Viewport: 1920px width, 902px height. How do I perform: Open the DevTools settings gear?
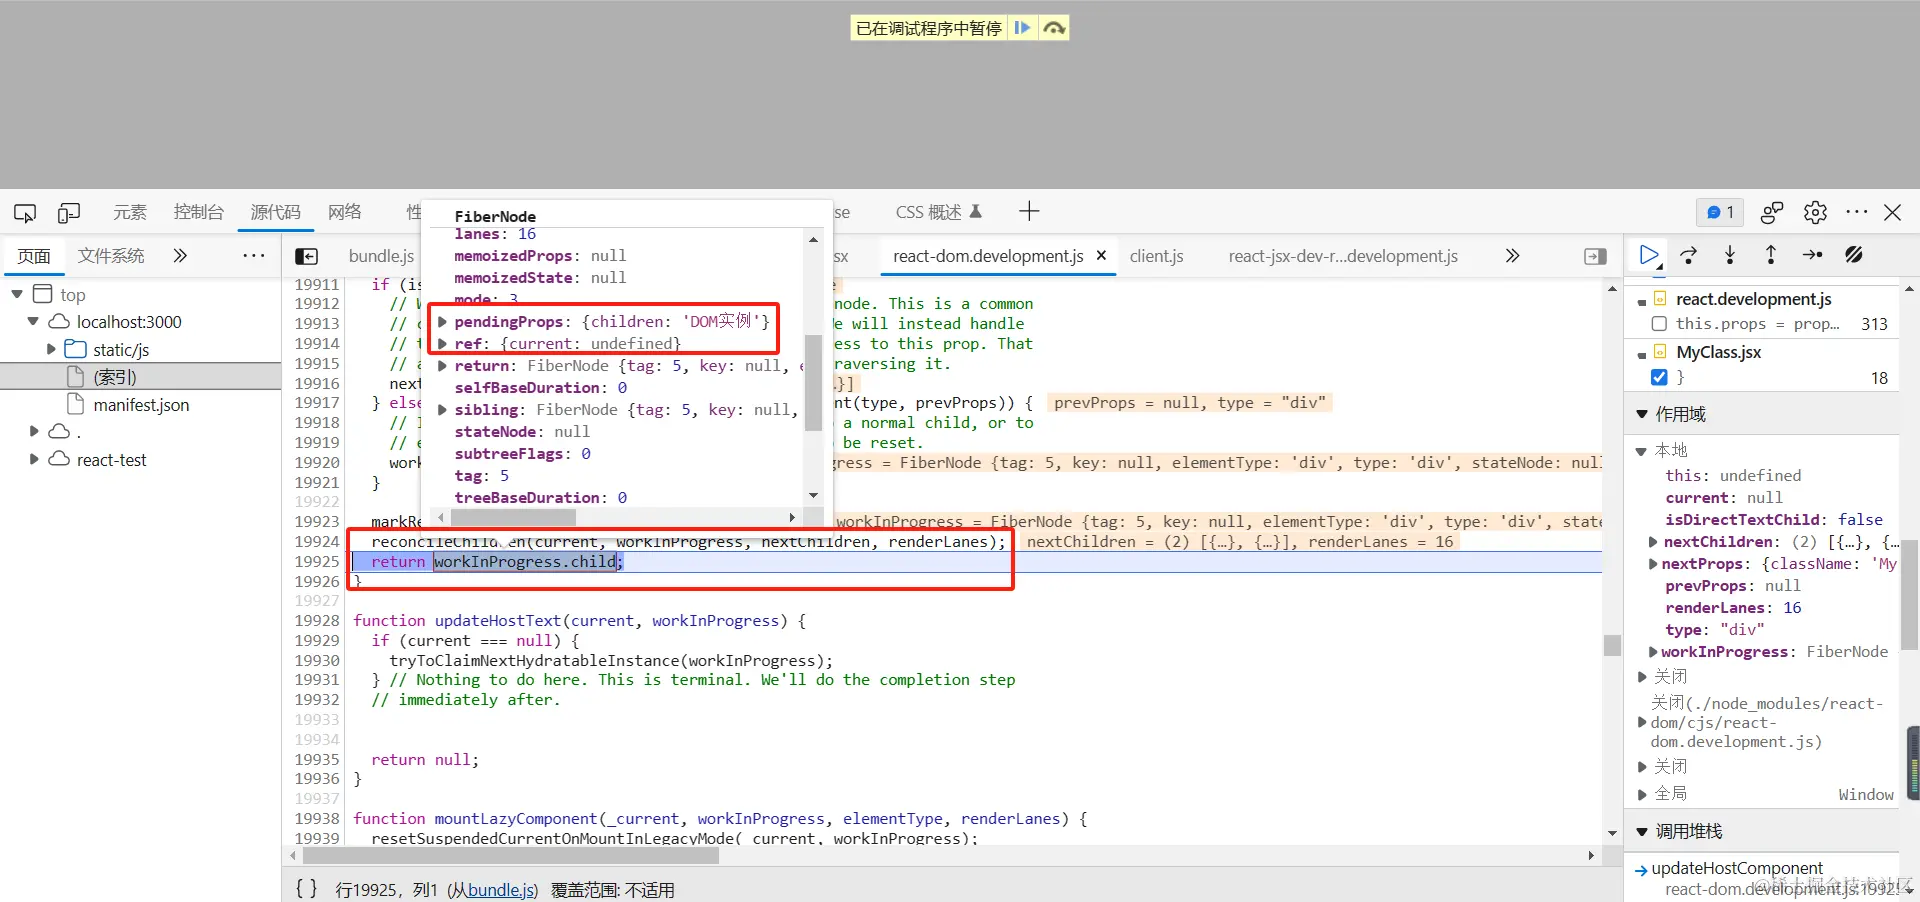click(1815, 212)
